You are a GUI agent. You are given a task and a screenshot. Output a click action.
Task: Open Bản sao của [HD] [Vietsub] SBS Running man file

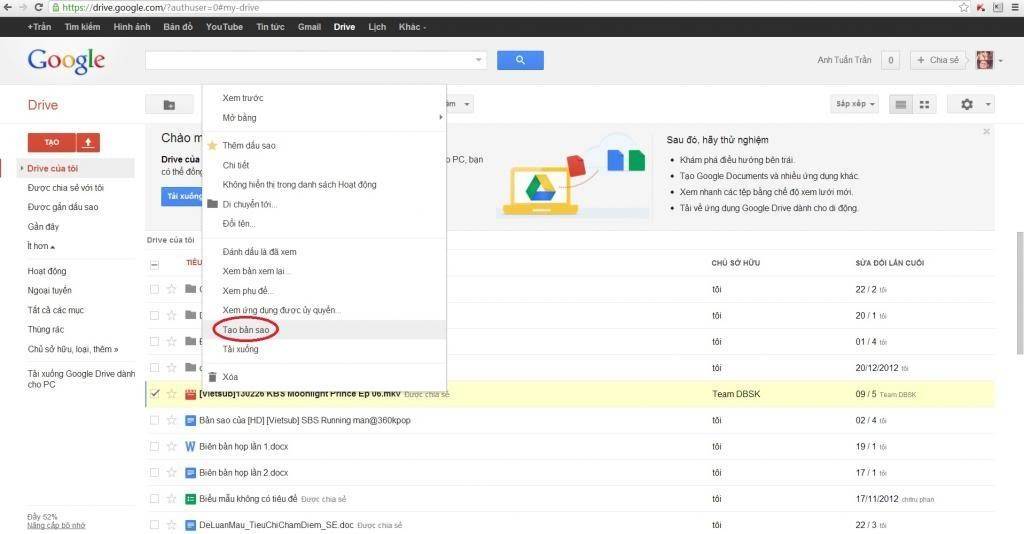coord(304,420)
